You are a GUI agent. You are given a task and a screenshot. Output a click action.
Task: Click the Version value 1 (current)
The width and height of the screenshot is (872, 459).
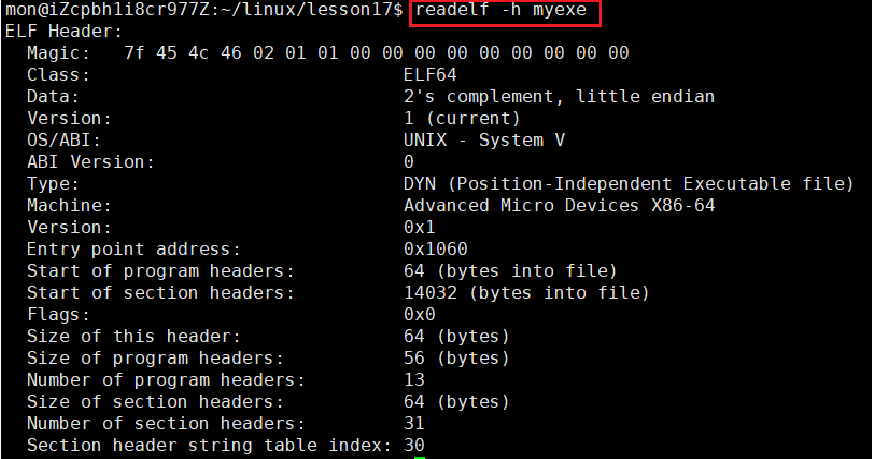[462, 118]
